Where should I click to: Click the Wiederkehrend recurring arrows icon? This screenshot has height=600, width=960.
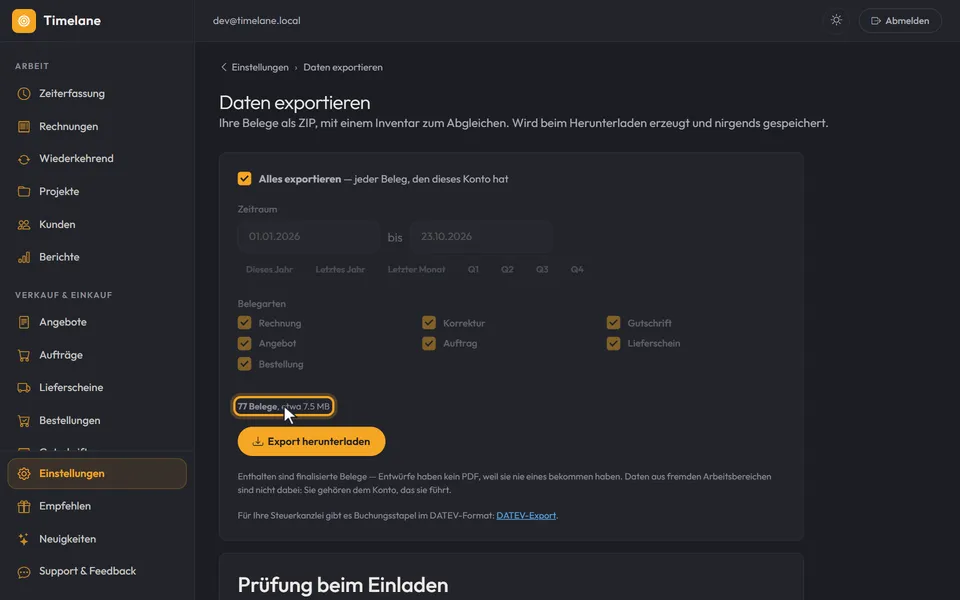24,159
